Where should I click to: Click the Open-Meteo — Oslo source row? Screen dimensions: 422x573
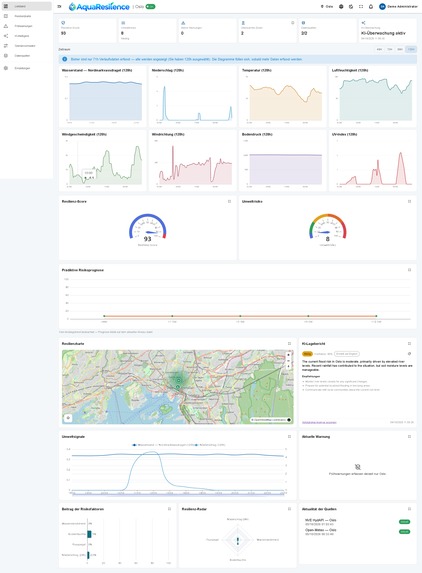point(357,532)
